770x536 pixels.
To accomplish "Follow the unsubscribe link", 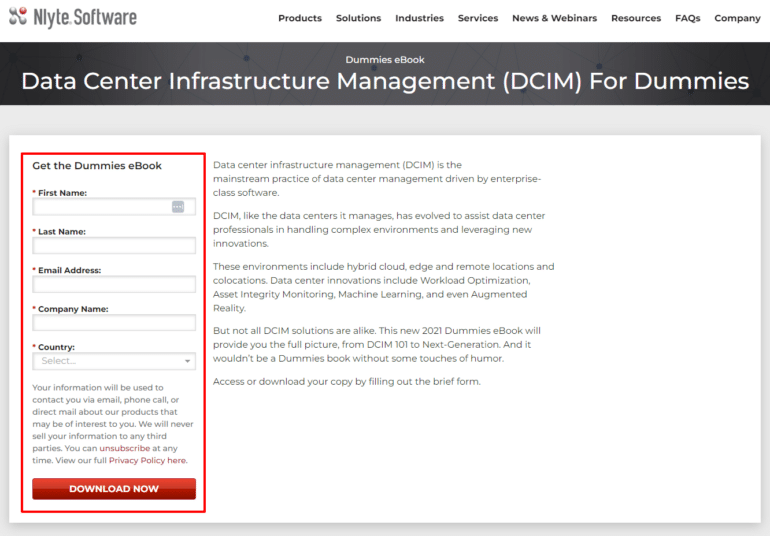I will point(125,448).
